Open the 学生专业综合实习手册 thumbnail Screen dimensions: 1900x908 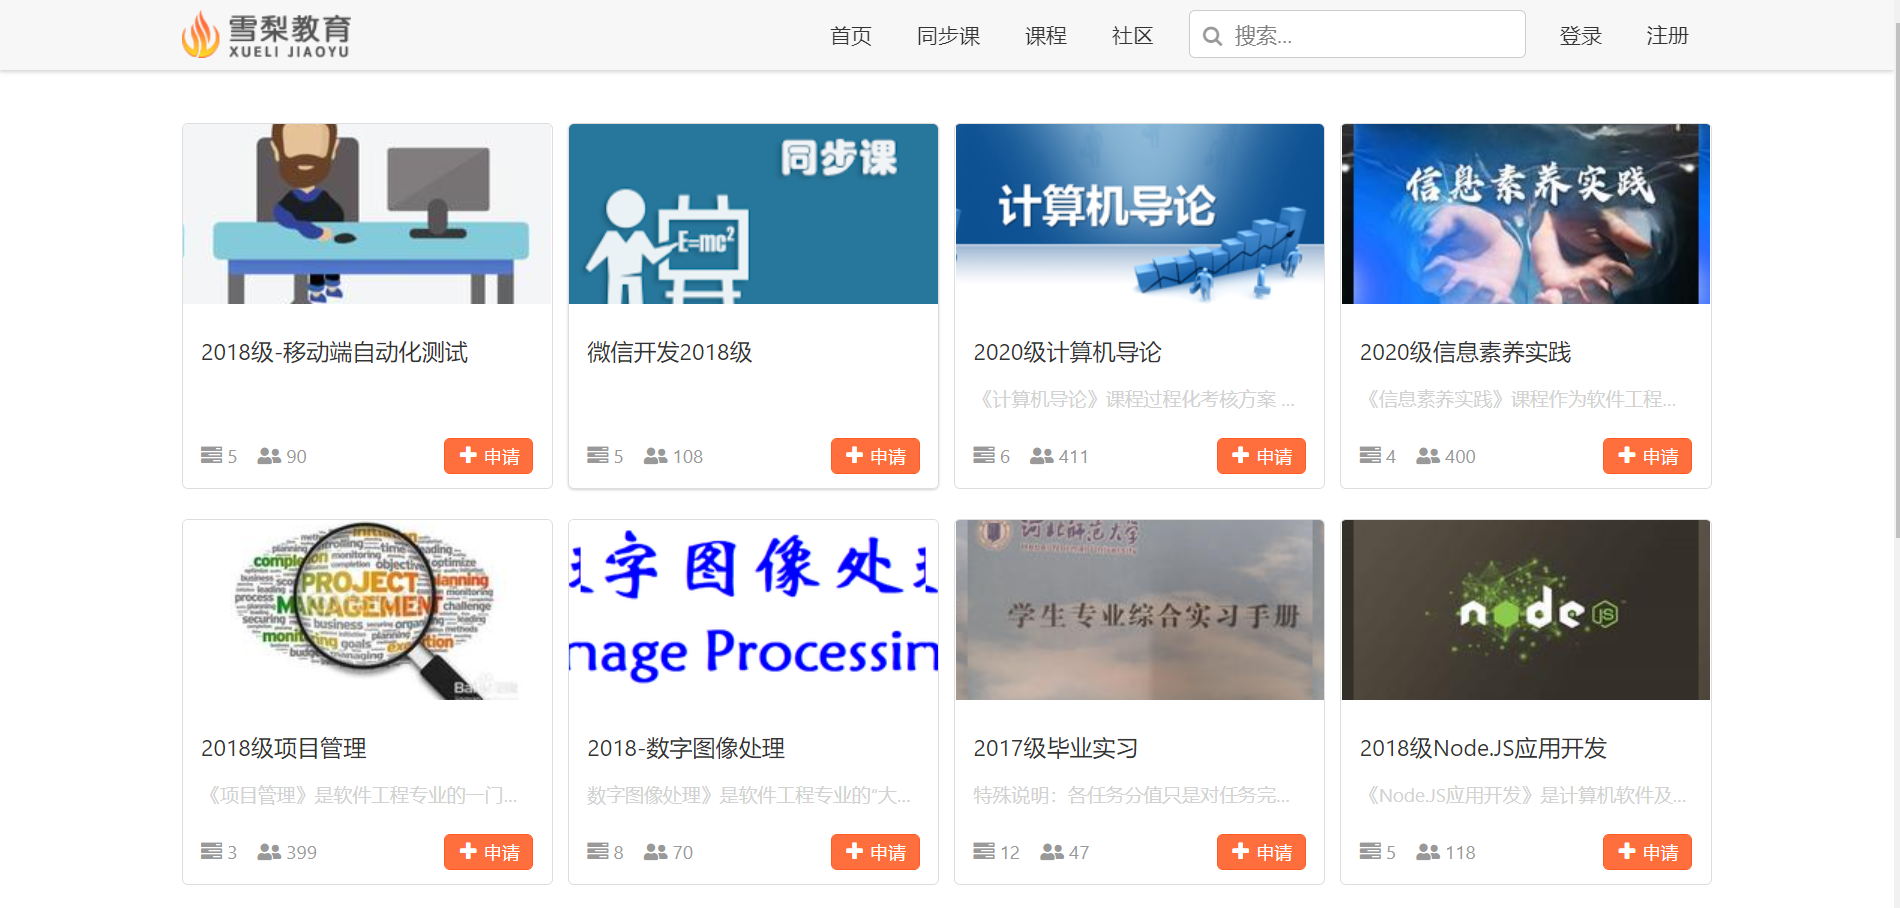[1140, 610]
